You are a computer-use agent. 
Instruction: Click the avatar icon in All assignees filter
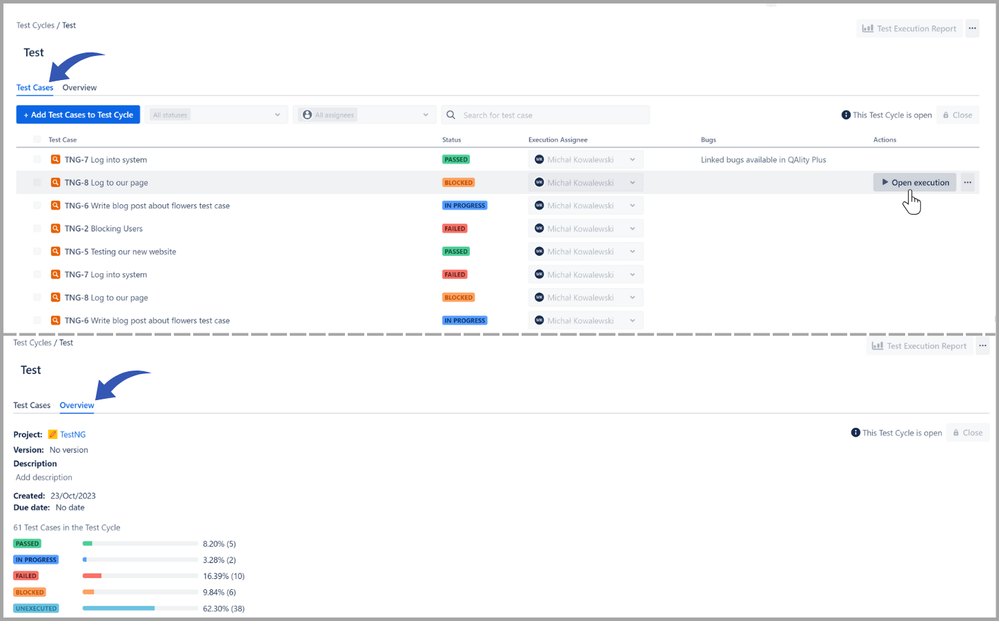click(308, 114)
